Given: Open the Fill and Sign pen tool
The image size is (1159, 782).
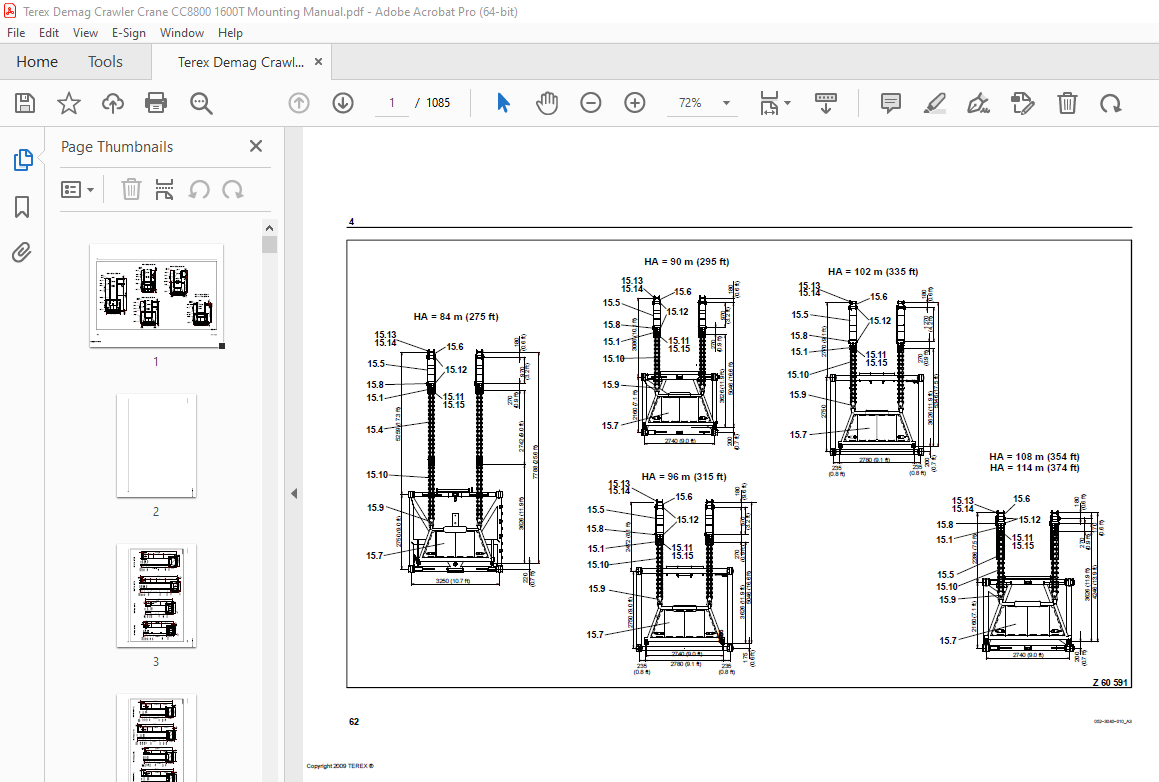Looking at the screenshot, I should (979, 103).
